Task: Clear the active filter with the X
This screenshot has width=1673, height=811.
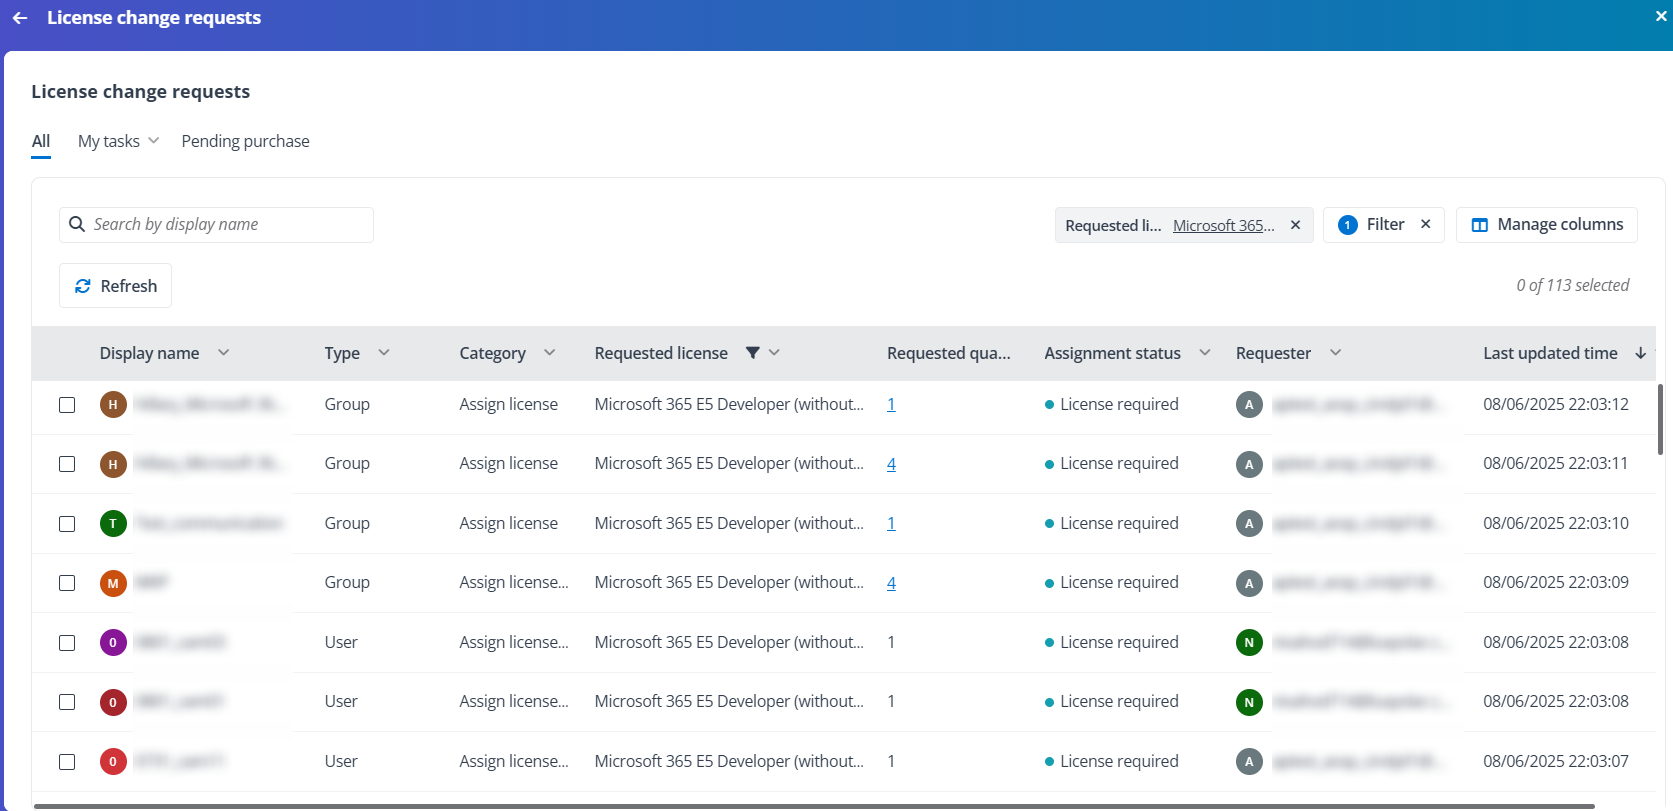Action: coord(1425,224)
